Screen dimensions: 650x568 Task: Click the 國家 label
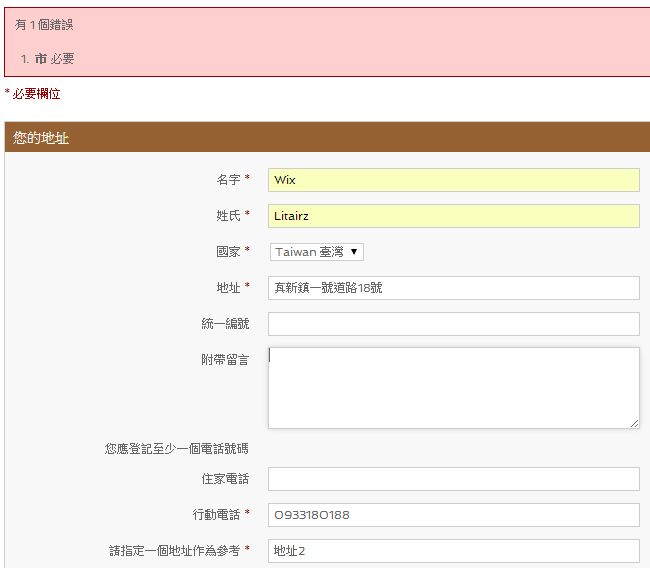(228, 251)
